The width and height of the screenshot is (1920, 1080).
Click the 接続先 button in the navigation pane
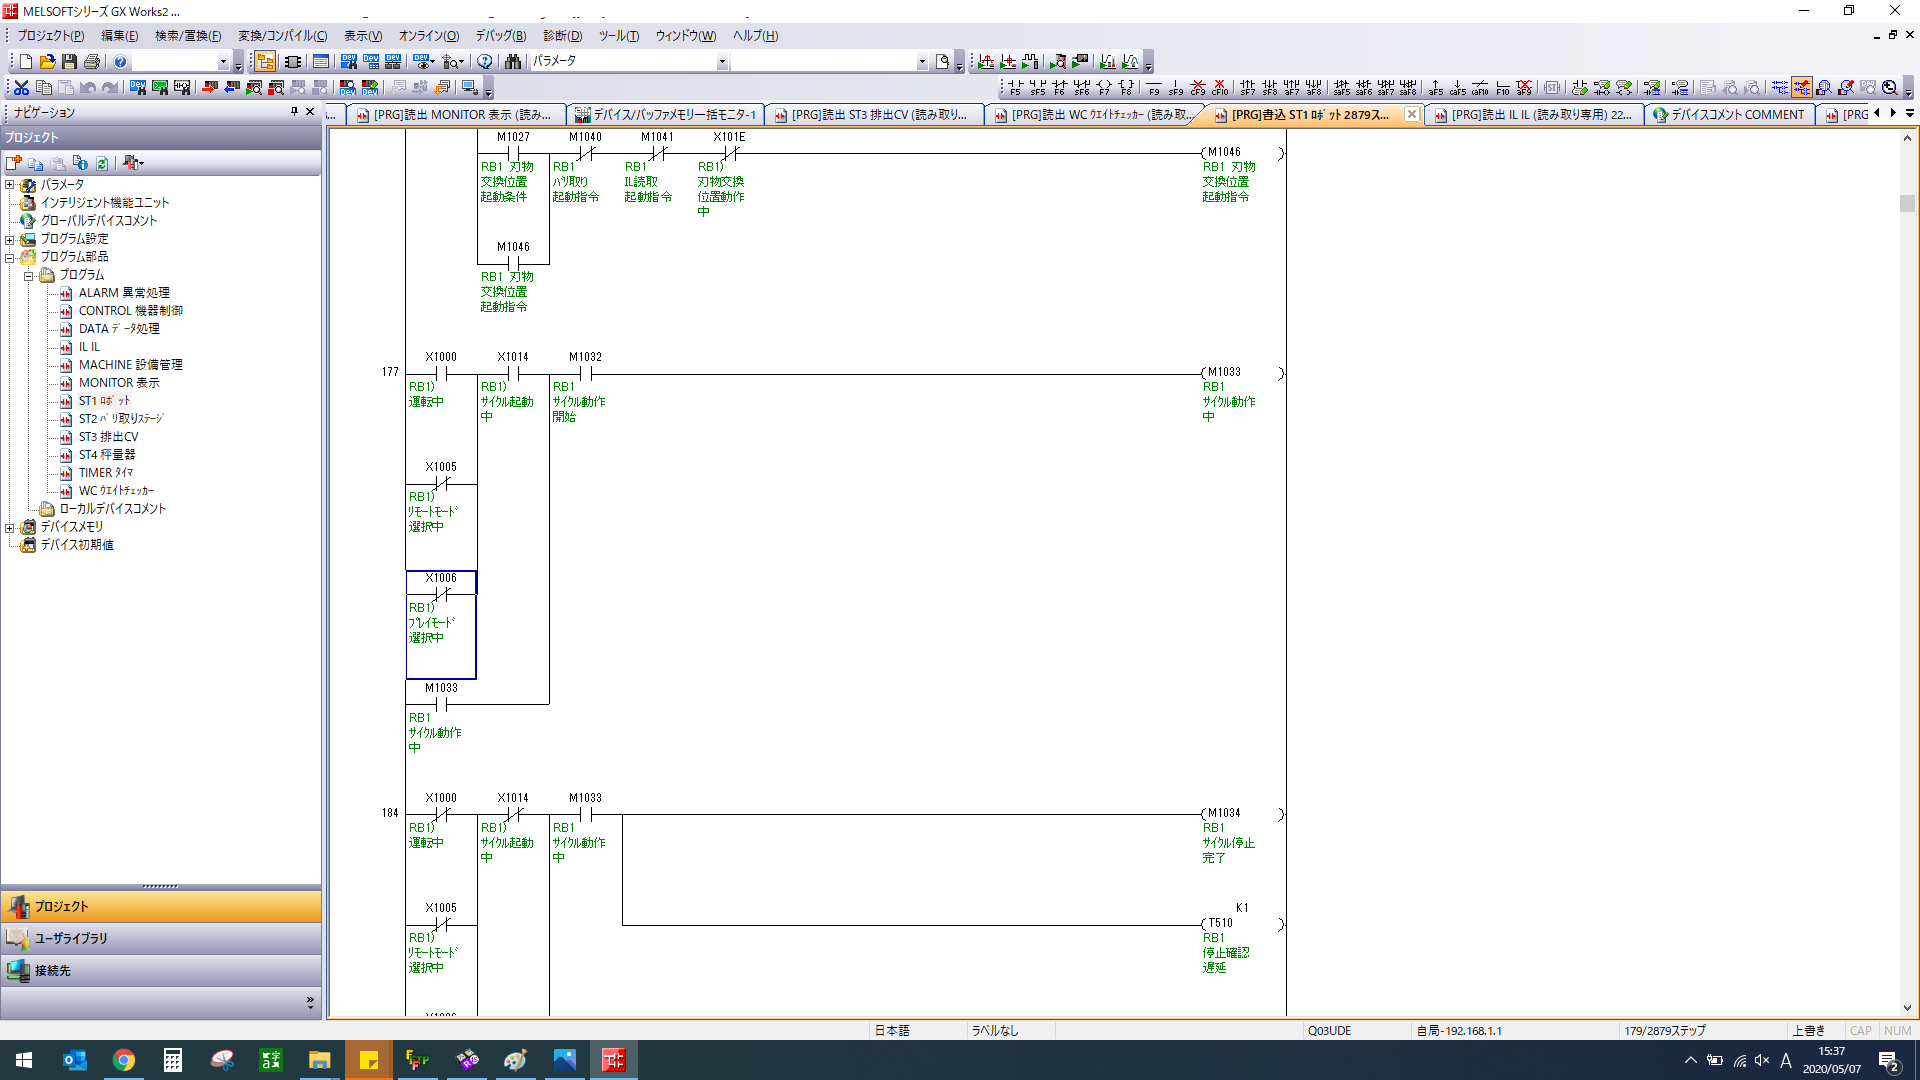(160, 970)
